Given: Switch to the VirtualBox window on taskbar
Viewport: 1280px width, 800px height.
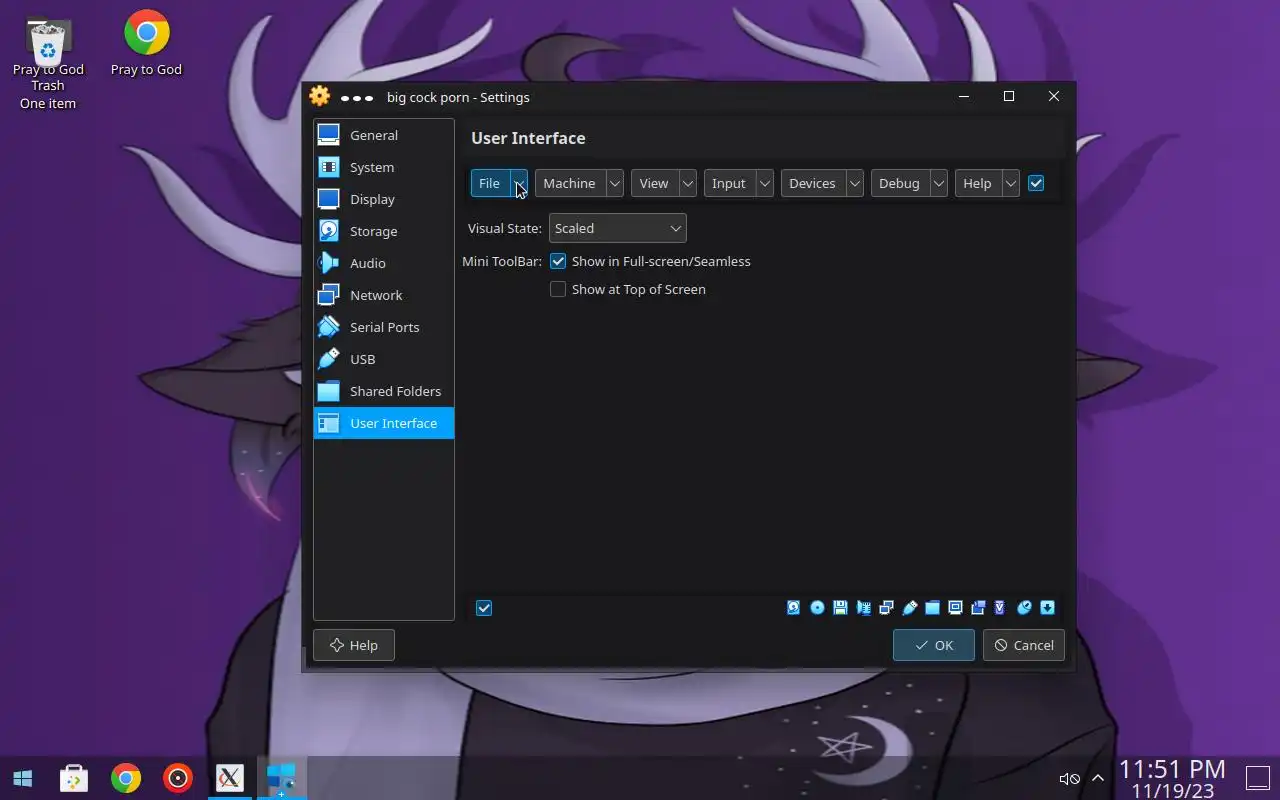Looking at the screenshot, I should coord(282,778).
